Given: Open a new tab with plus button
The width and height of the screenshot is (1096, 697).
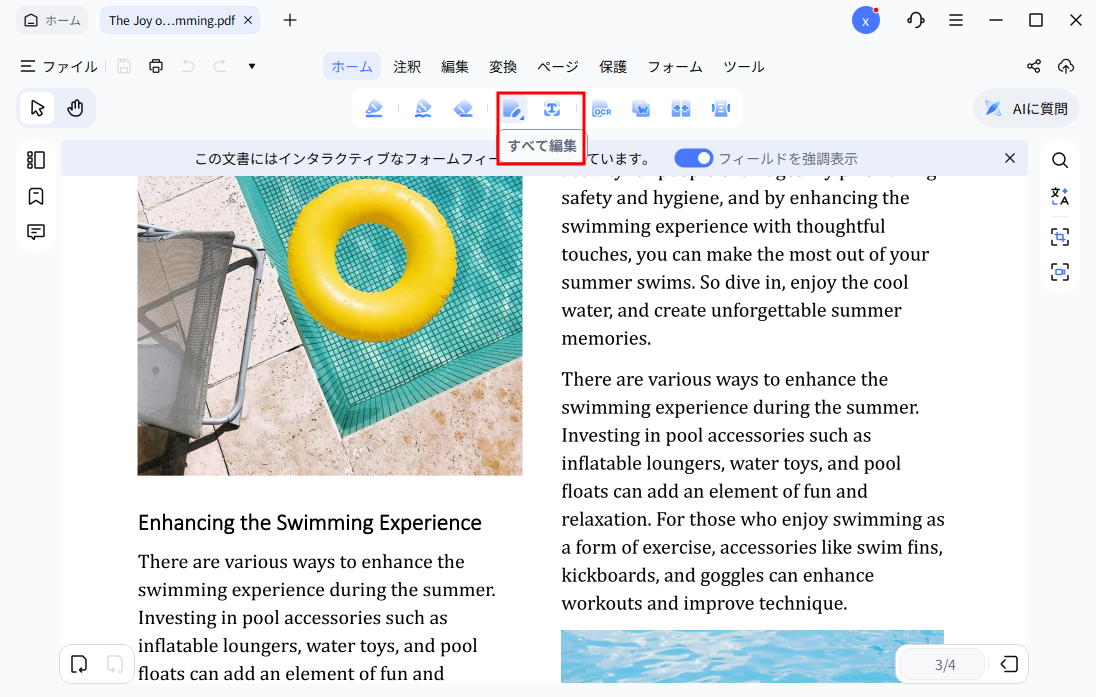Looking at the screenshot, I should [290, 20].
